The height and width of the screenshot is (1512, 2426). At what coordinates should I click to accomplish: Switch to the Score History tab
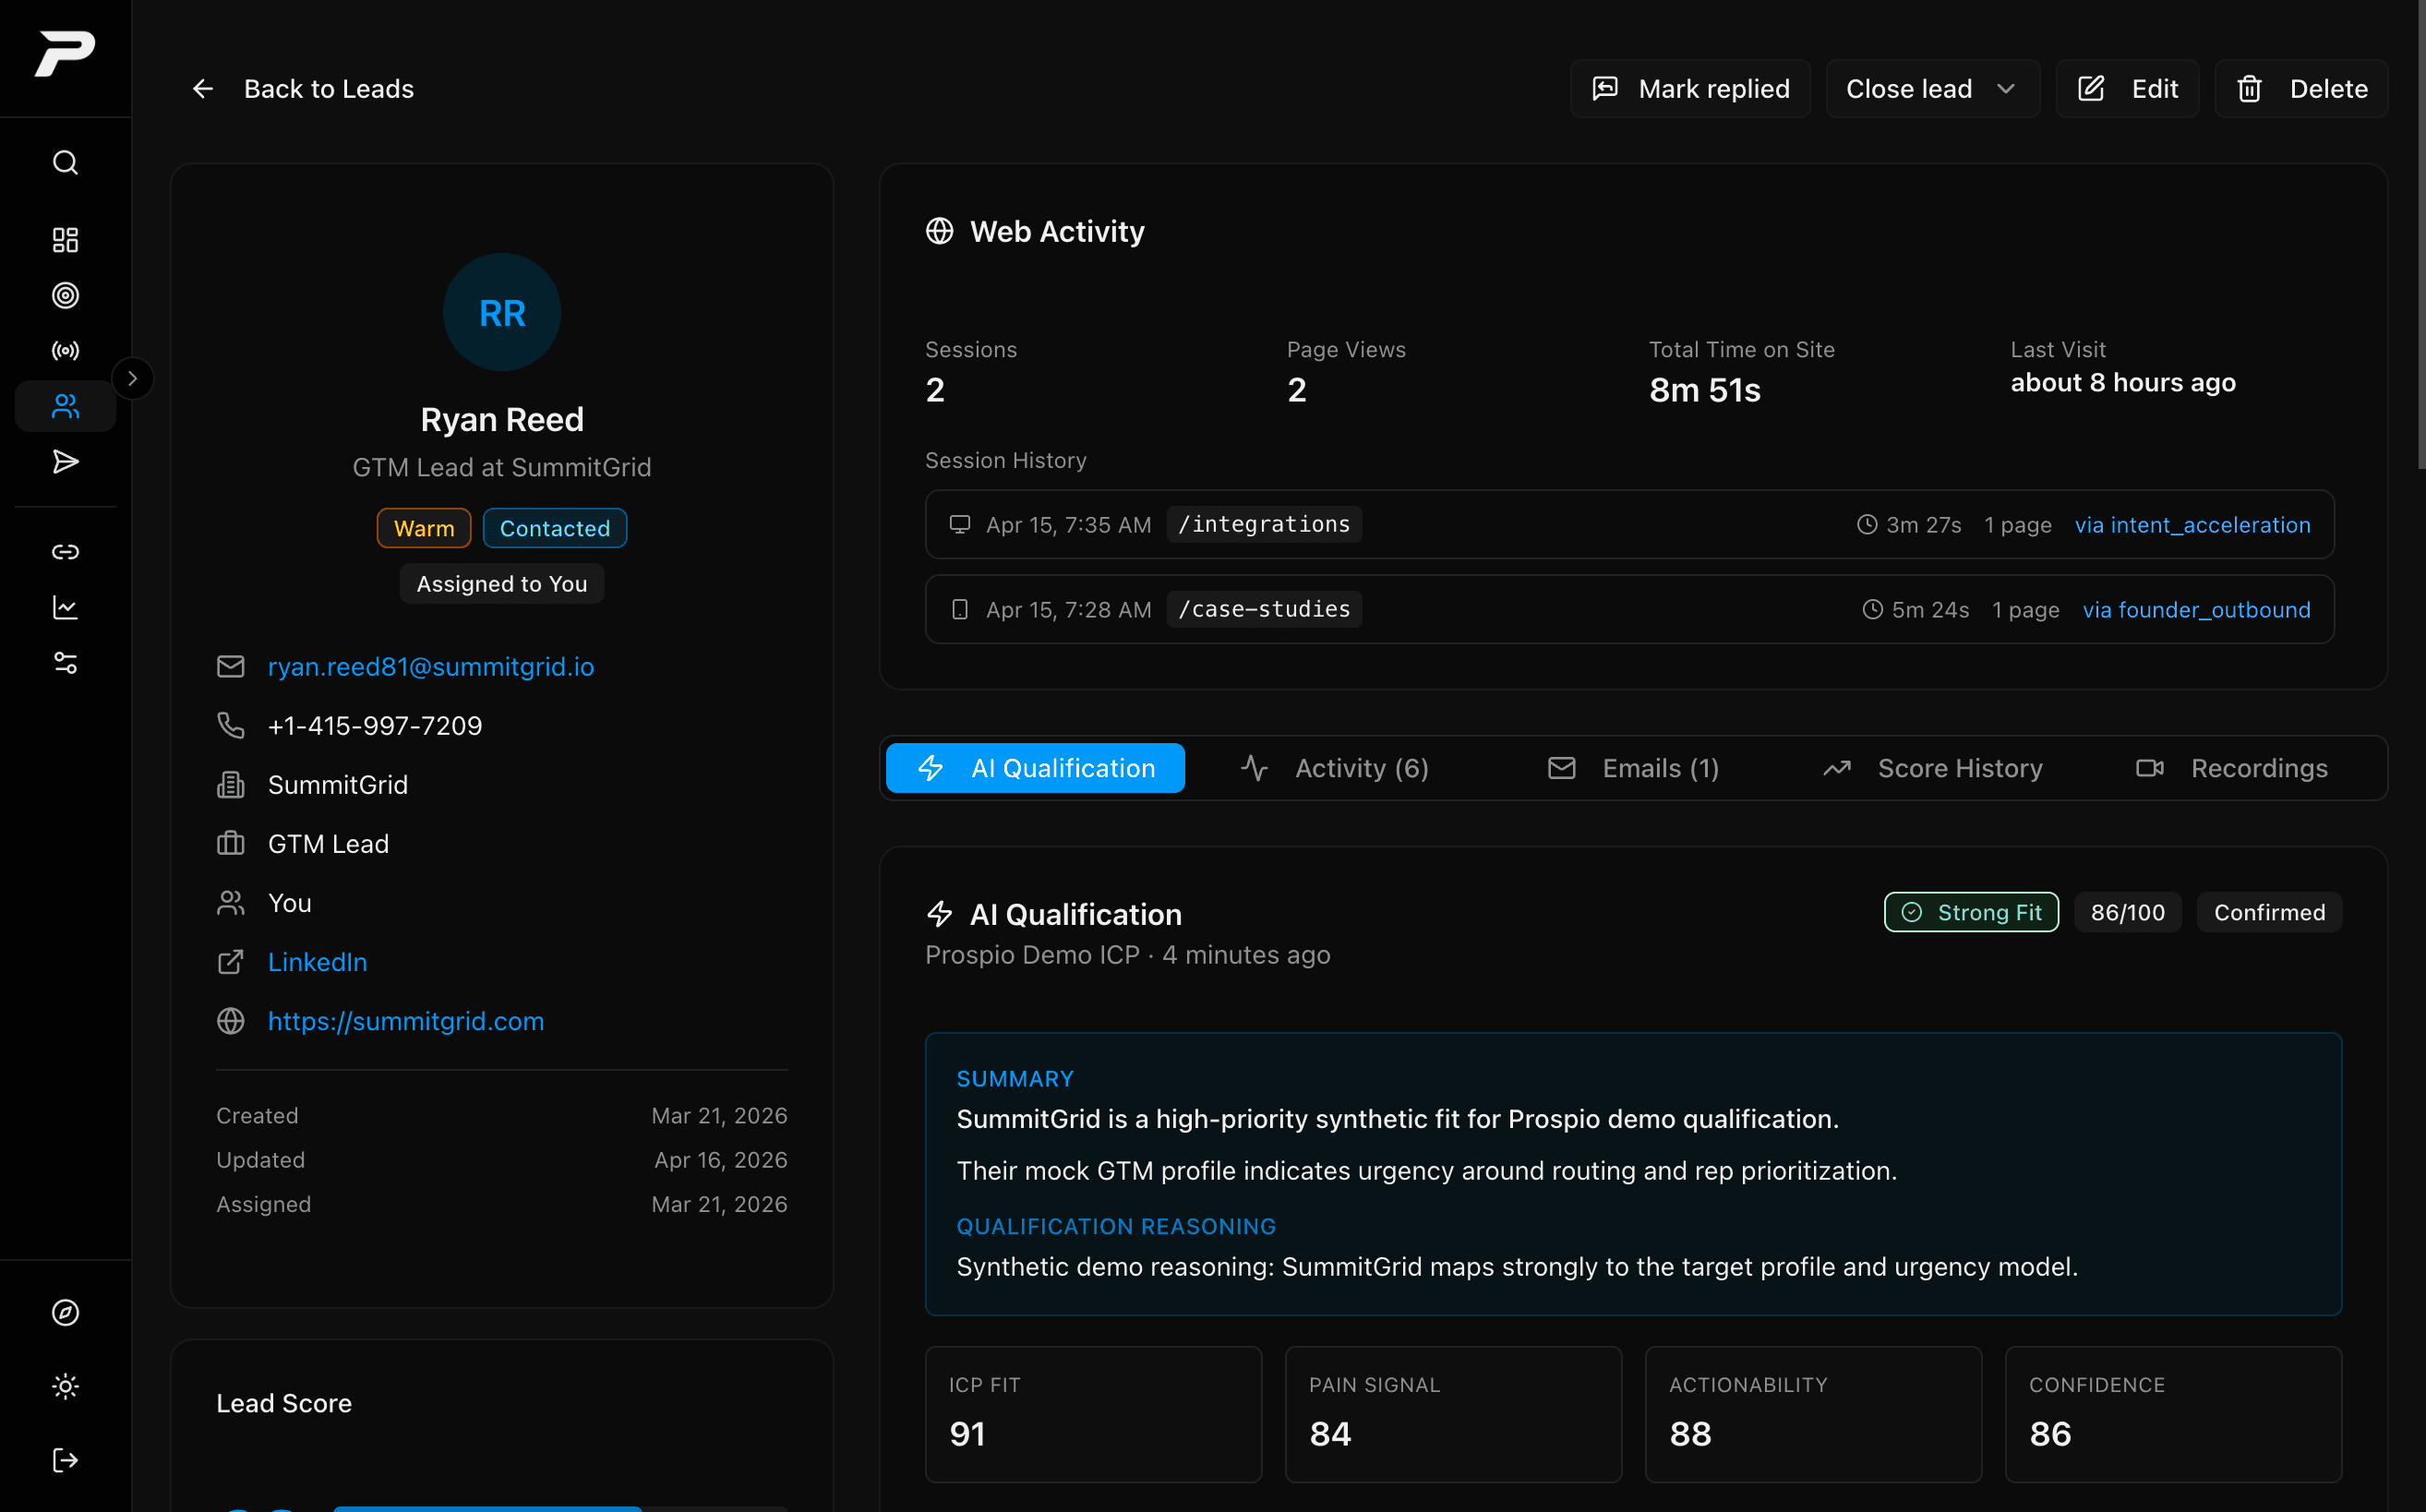(1932, 768)
